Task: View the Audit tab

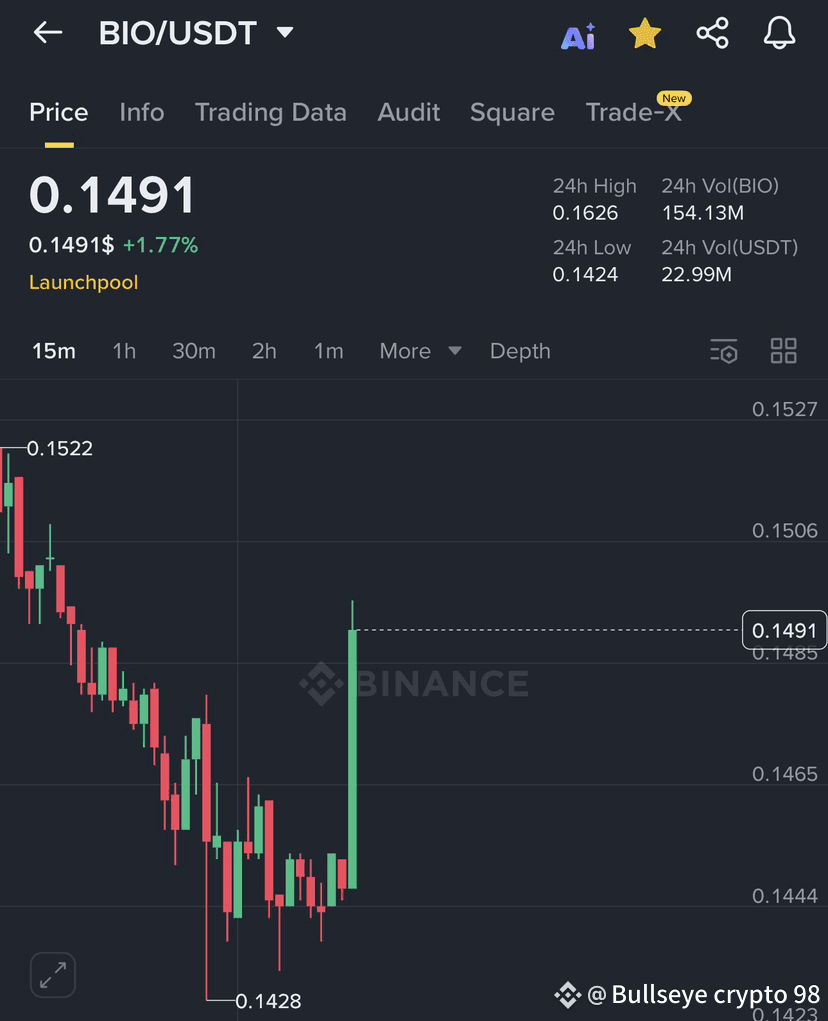Action: click(x=408, y=112)
